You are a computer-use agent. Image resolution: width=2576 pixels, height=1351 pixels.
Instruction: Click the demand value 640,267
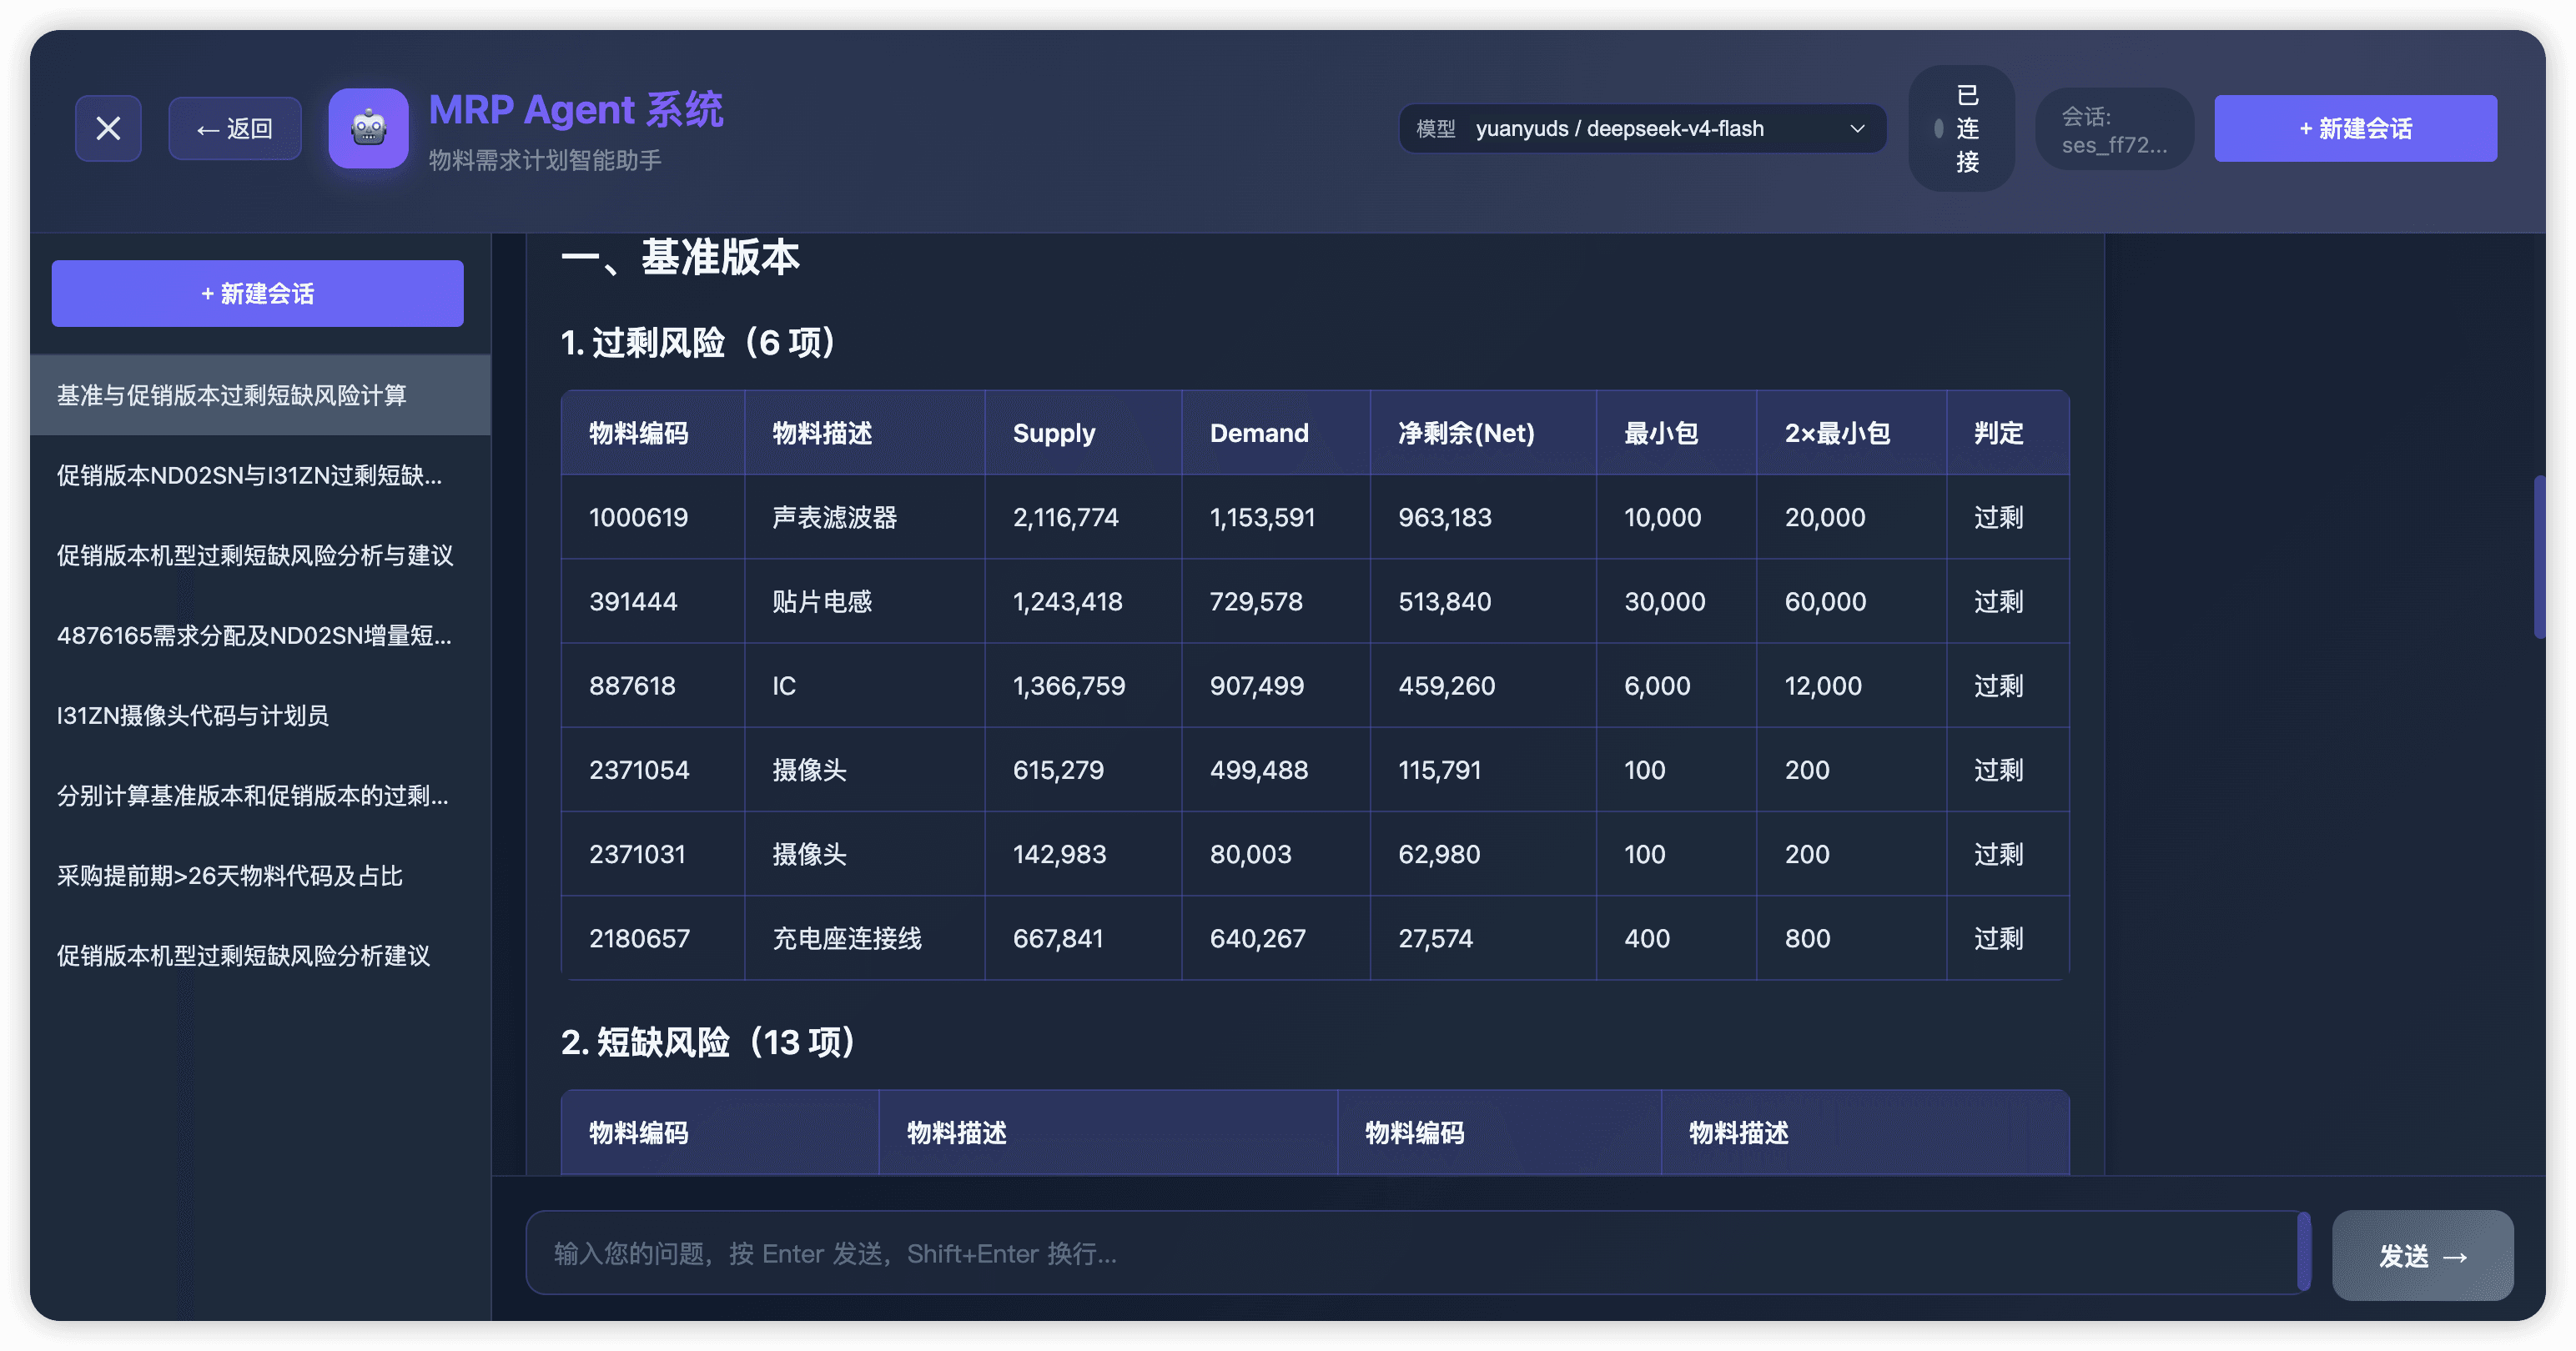point(1258,937)
